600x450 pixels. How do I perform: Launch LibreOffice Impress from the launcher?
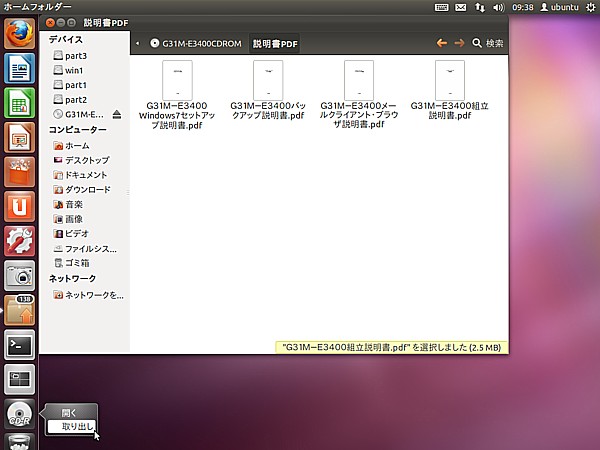(19, 137)
